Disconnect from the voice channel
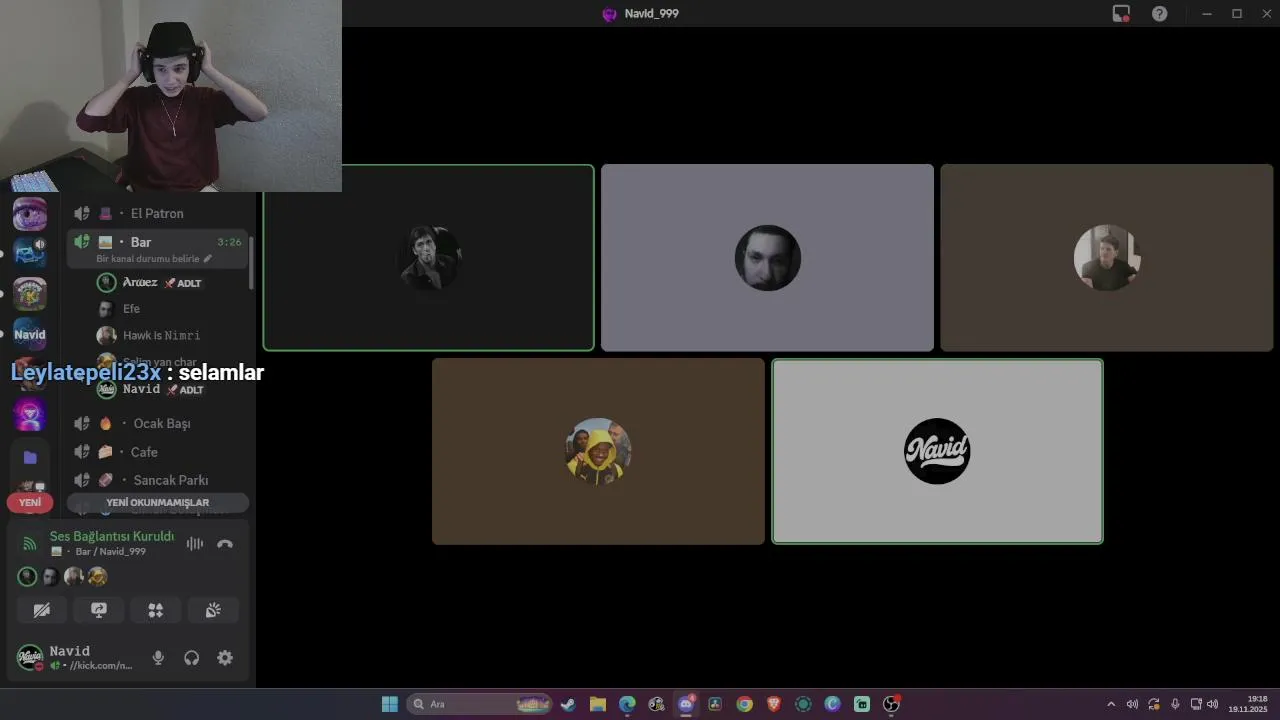 point(225,544)
